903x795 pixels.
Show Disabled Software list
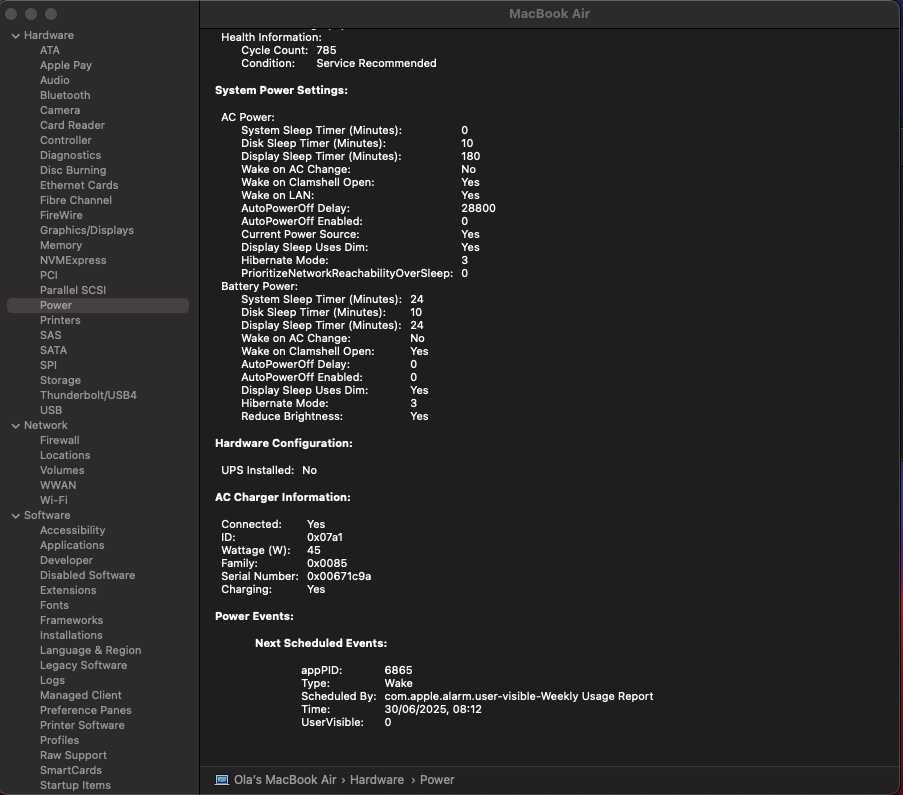(88, 575)
